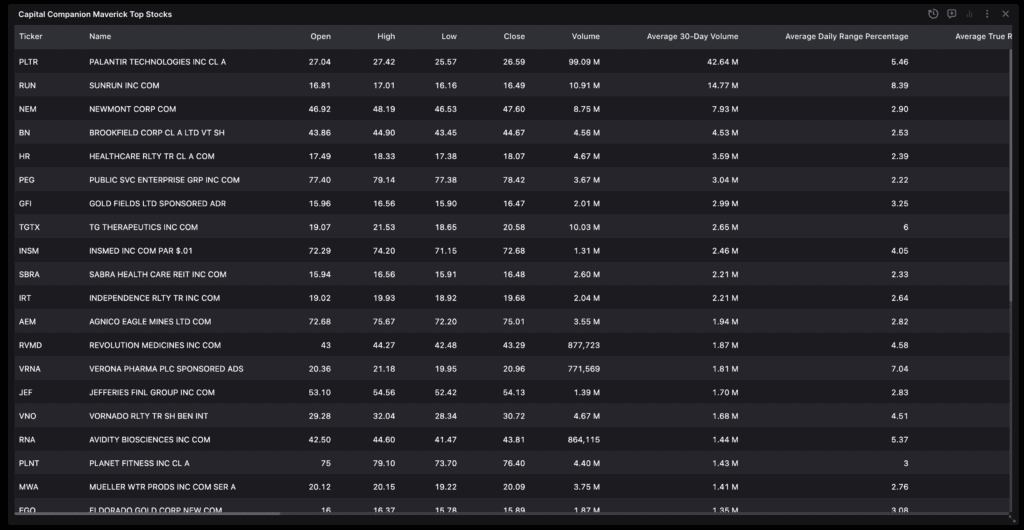Click the High column header
The image size is (1024, 530).
[385, 37]
